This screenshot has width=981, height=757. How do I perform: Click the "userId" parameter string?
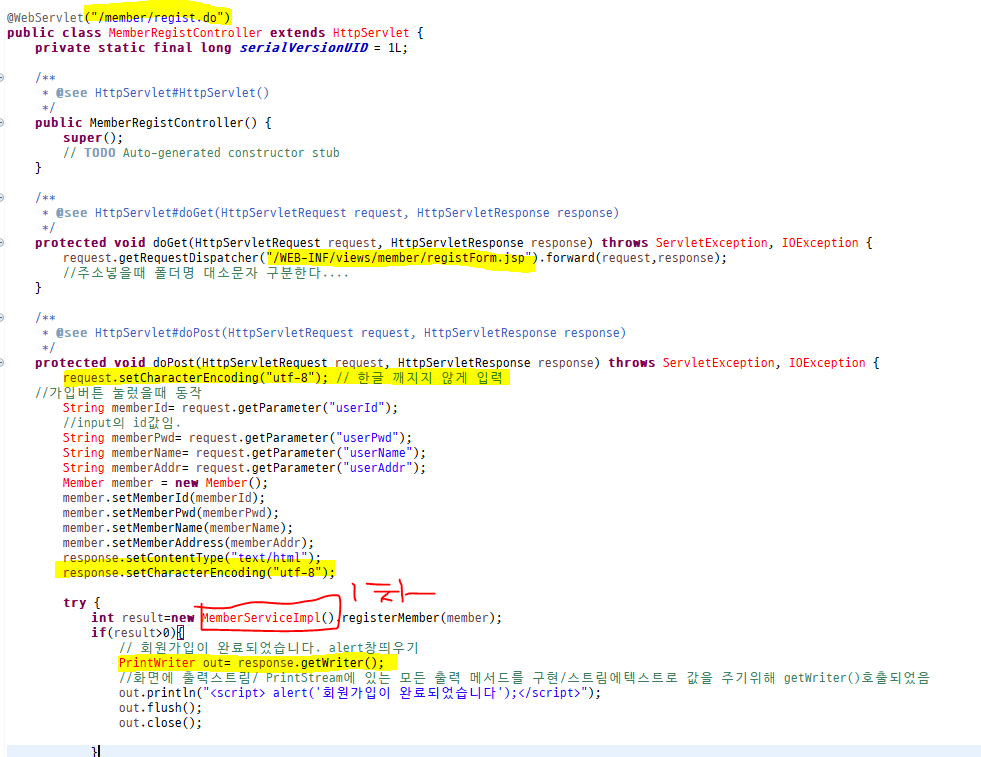click(x=356, y=408)
